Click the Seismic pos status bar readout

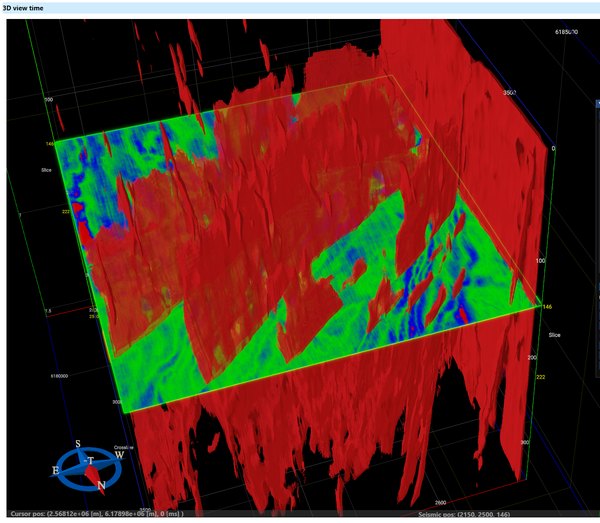[464, 515]
